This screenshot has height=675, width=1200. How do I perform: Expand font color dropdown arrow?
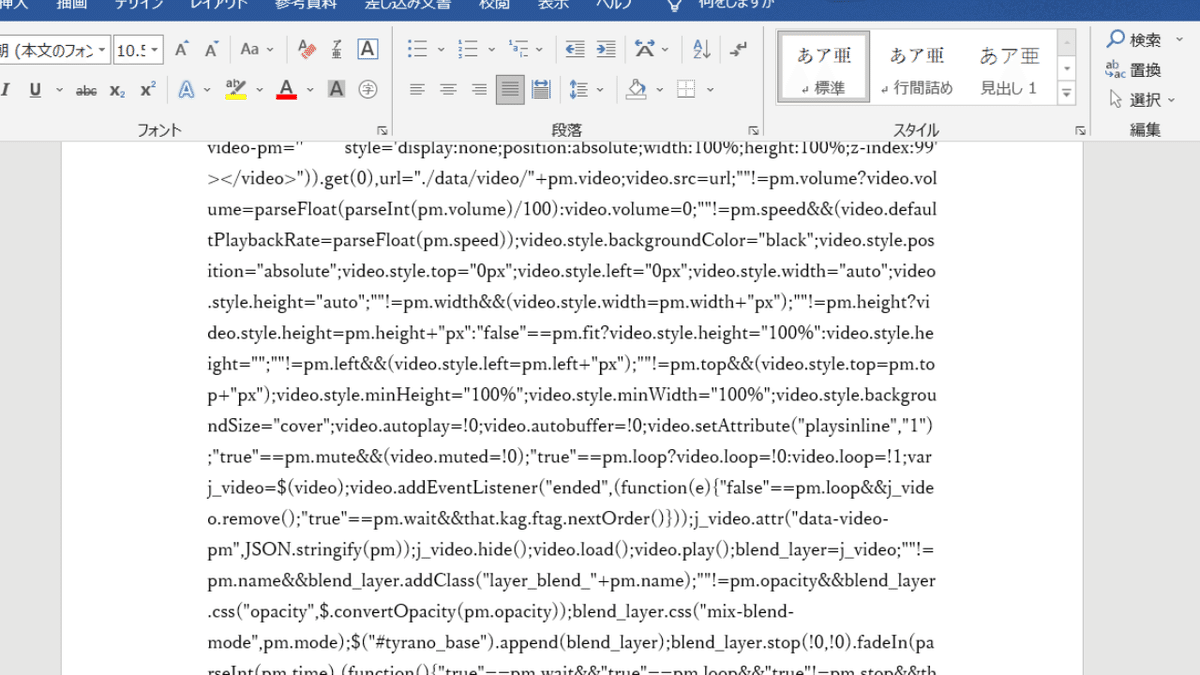[309, 90]
